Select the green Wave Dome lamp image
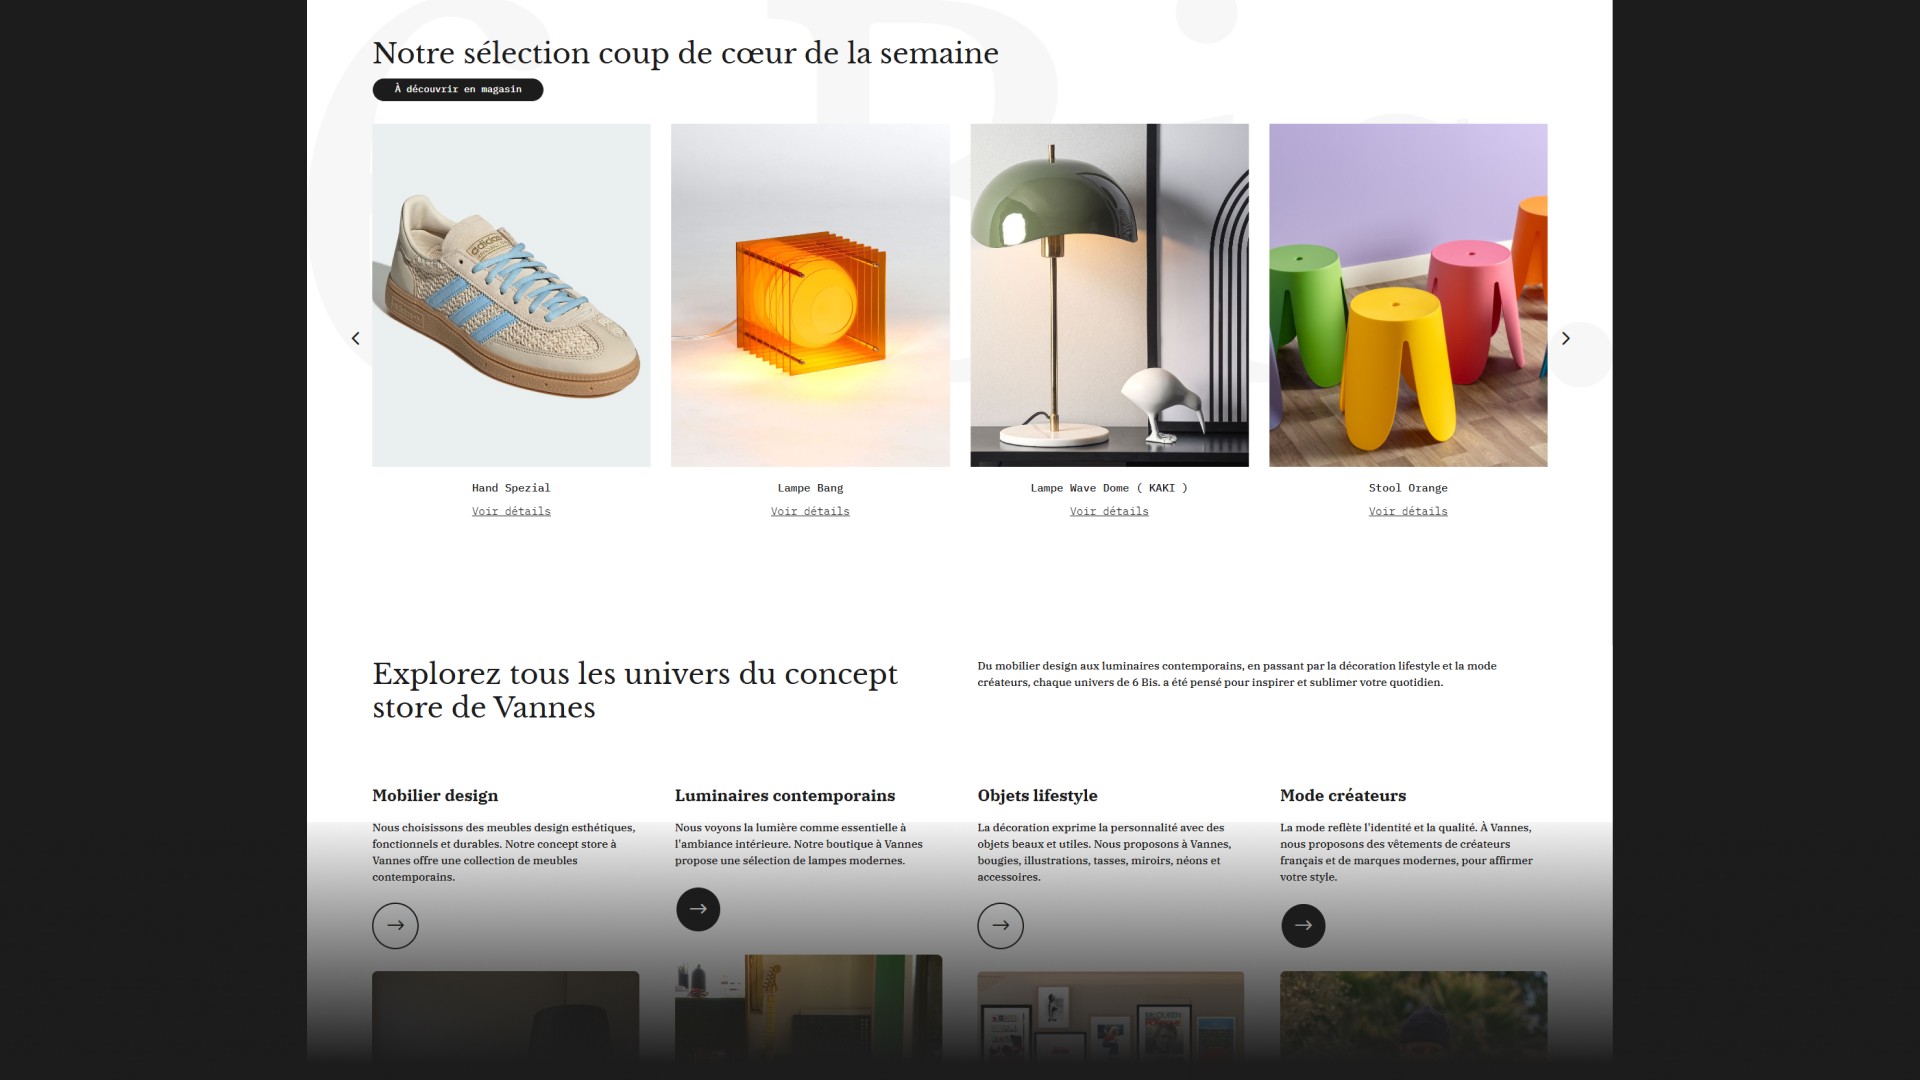 (1109, 295)
